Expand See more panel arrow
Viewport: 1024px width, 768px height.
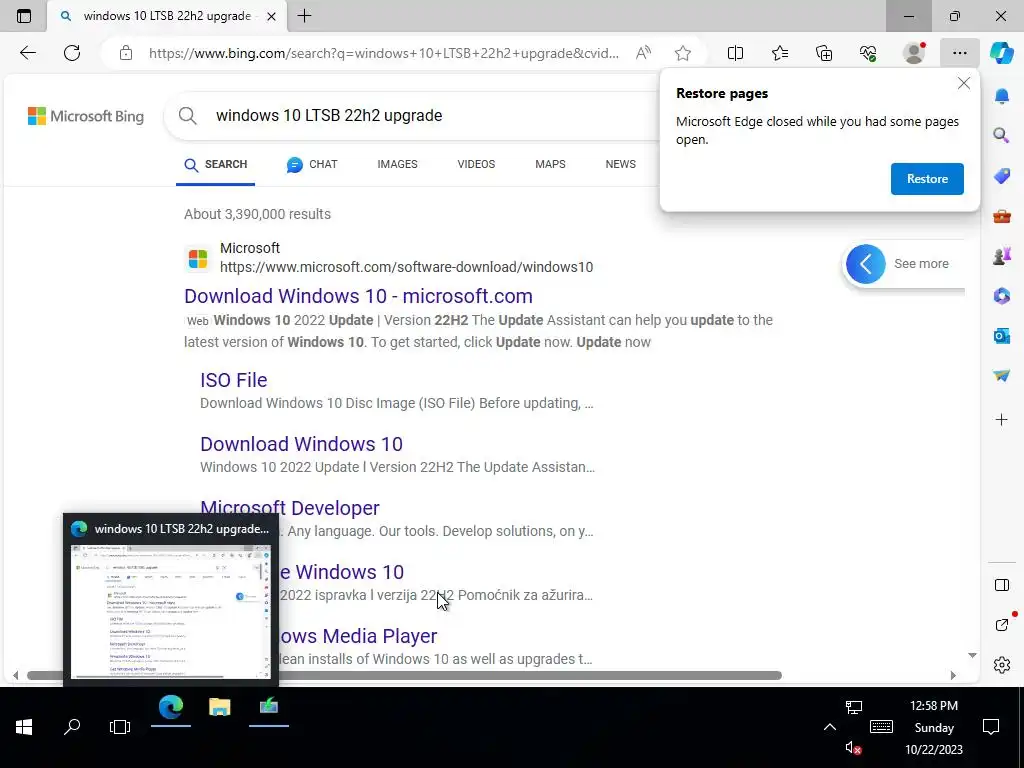click(x=865, y=264)
